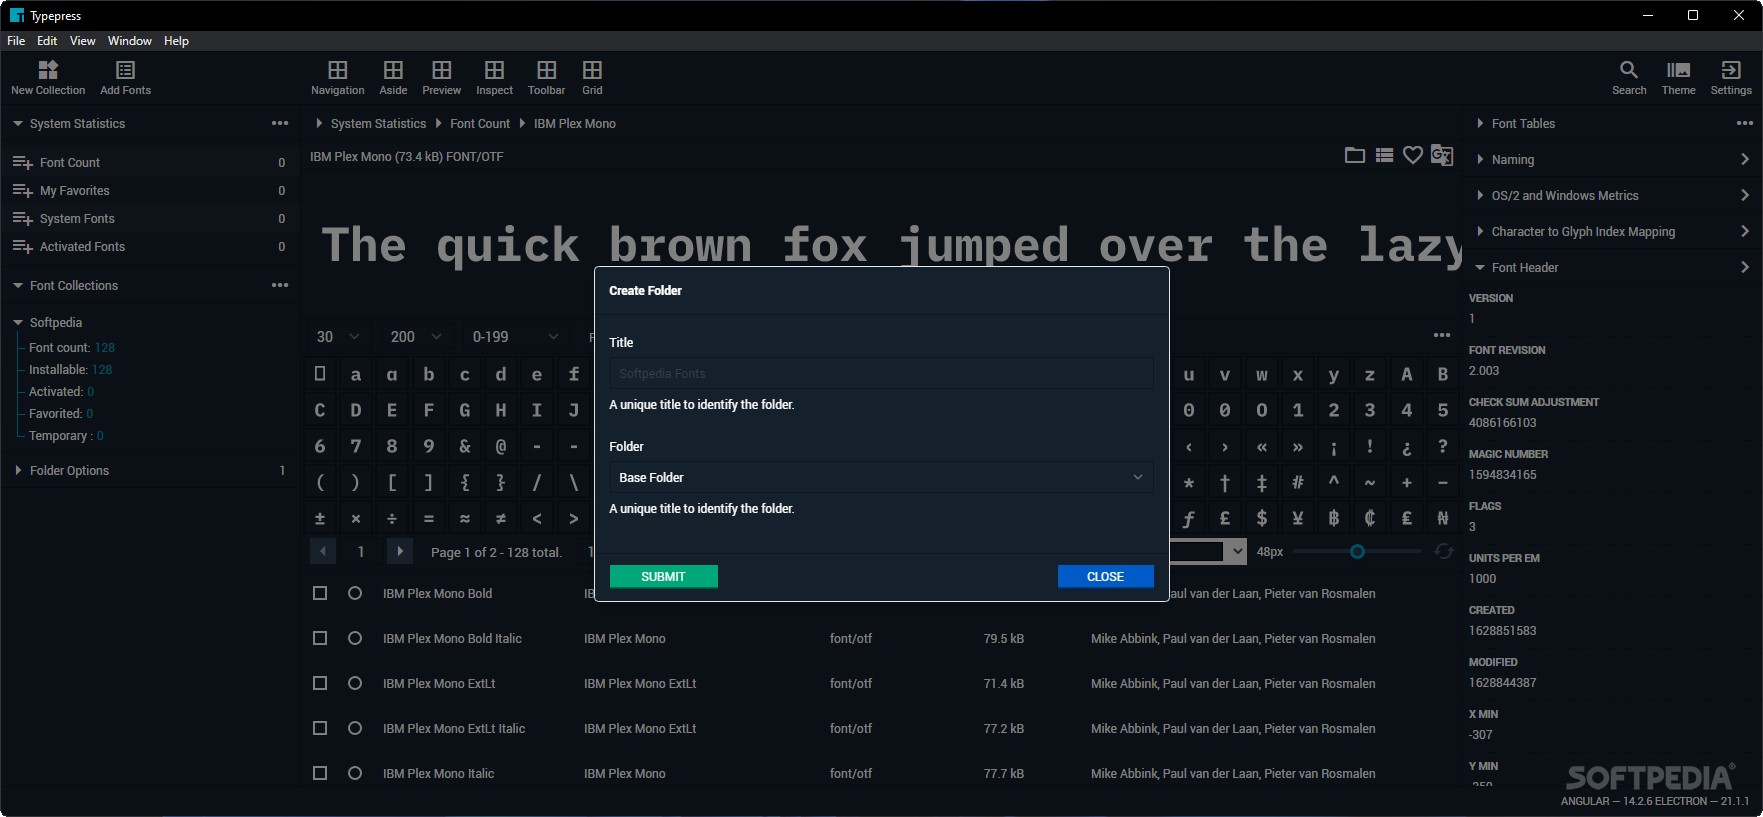This screenshot has height=817, width=1763.
Task: Open the Theme switcher
Action: point(1678,69)
